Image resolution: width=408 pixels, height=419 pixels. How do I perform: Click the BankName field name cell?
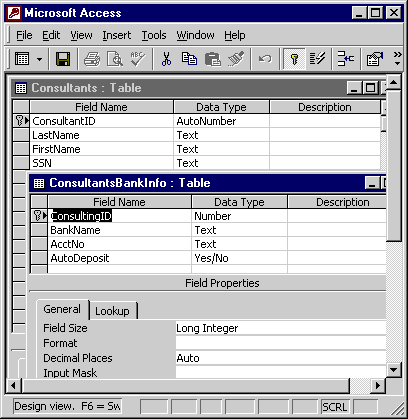point(120,230)
